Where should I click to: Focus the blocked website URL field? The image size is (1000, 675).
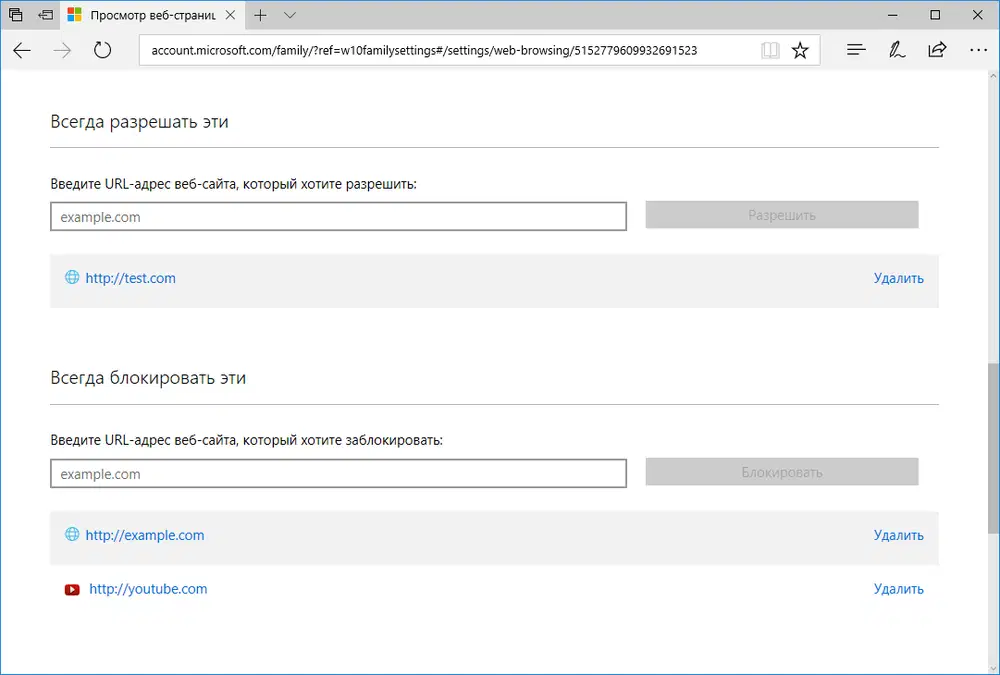point(338,474)
